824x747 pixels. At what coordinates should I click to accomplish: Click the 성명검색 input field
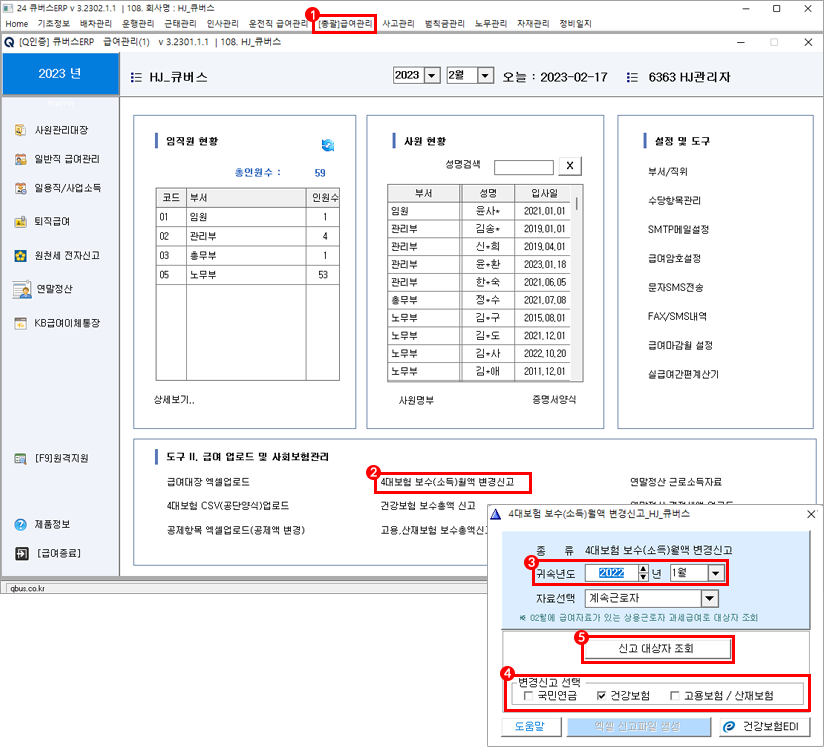[x=524, y=167]
